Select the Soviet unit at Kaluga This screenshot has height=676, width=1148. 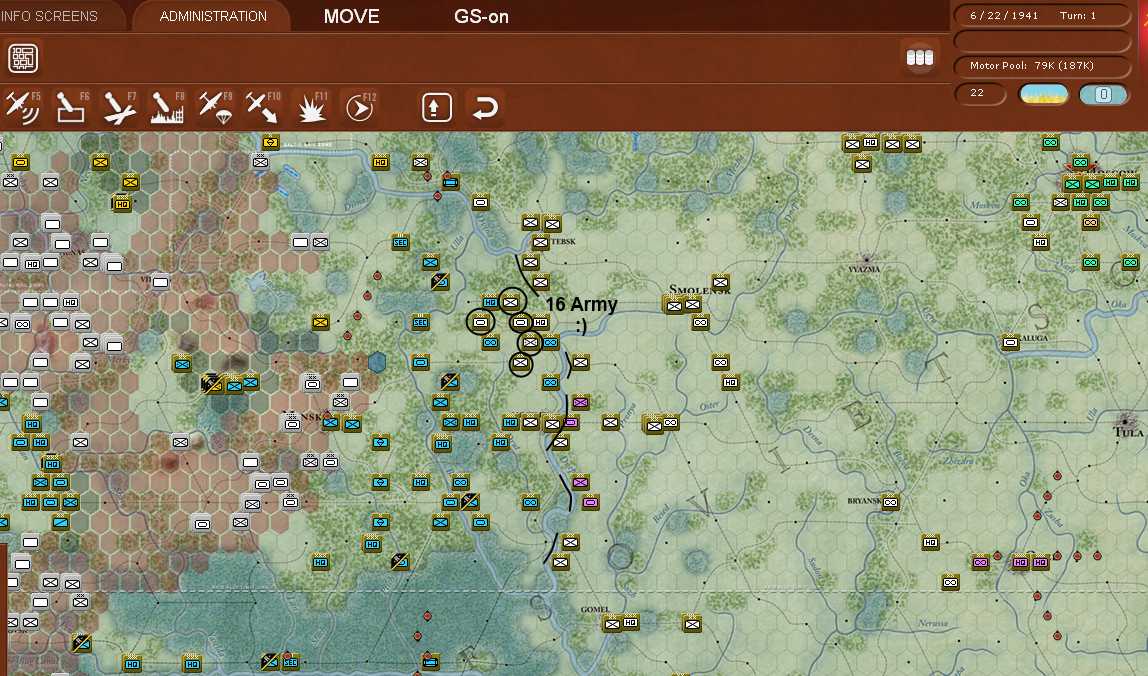(1010, 342)
